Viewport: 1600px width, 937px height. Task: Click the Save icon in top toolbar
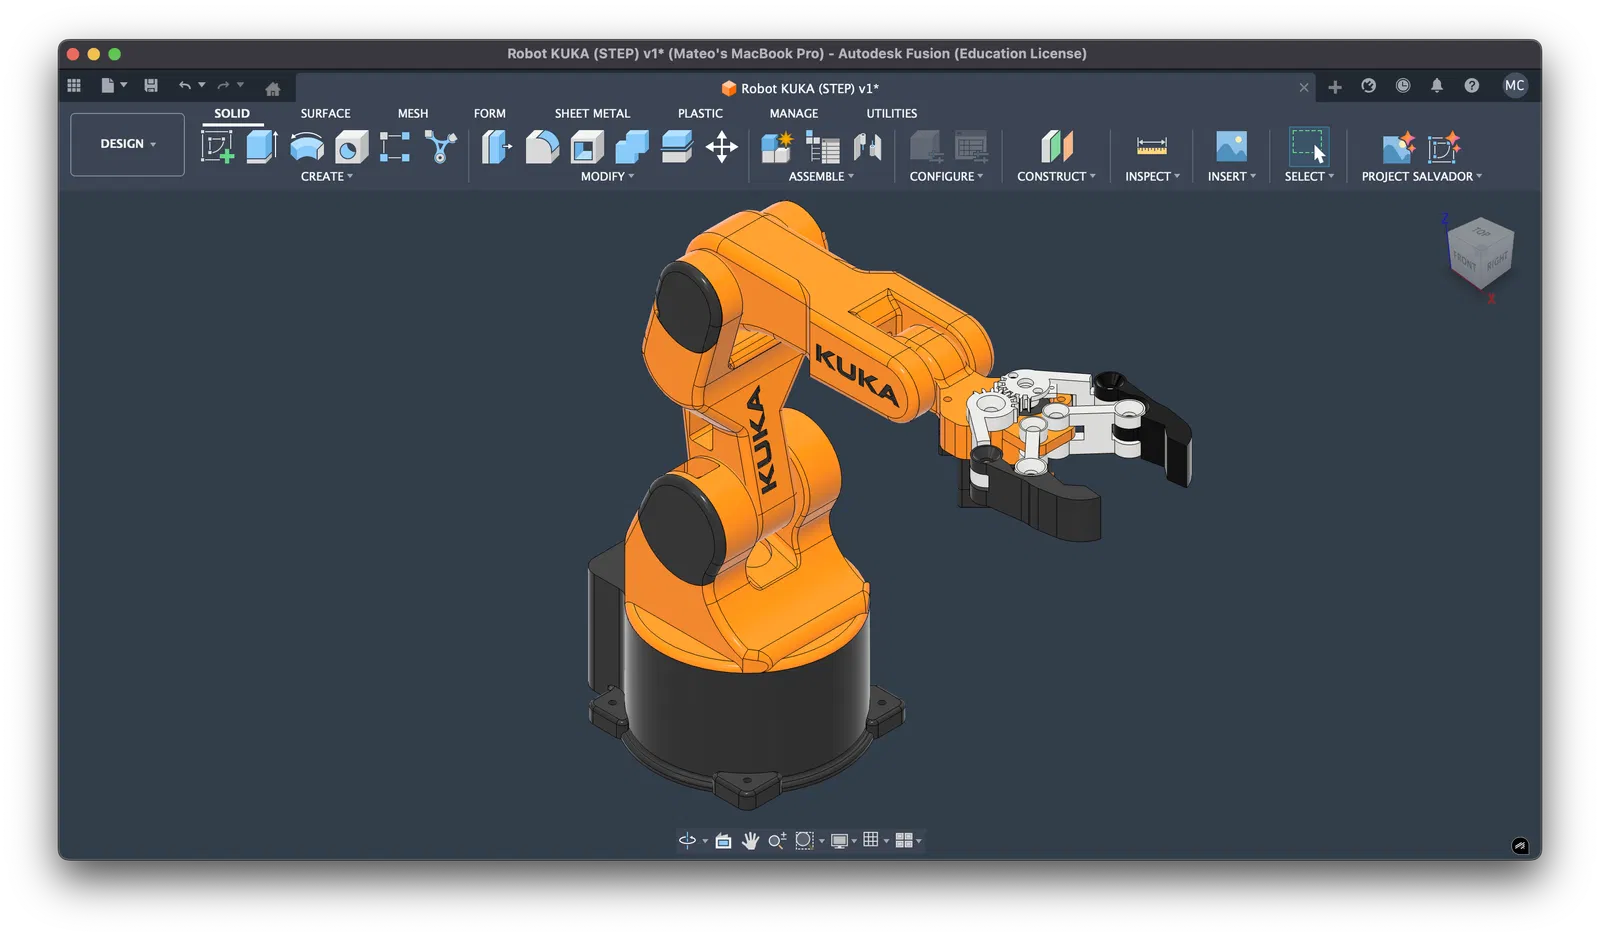click(x=151, y=86)
